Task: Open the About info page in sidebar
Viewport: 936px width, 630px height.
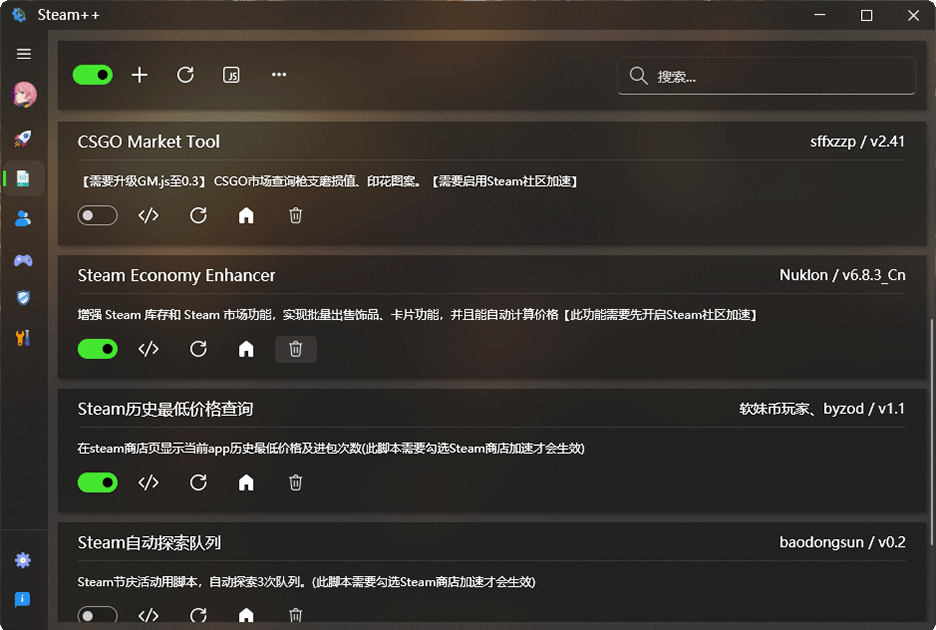Action: click(22, 599)
